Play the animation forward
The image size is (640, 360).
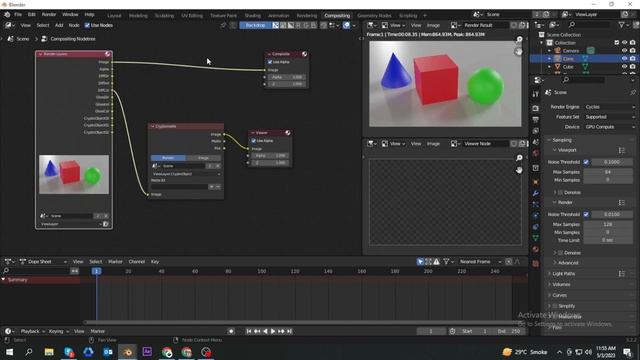tap(273, 331)
